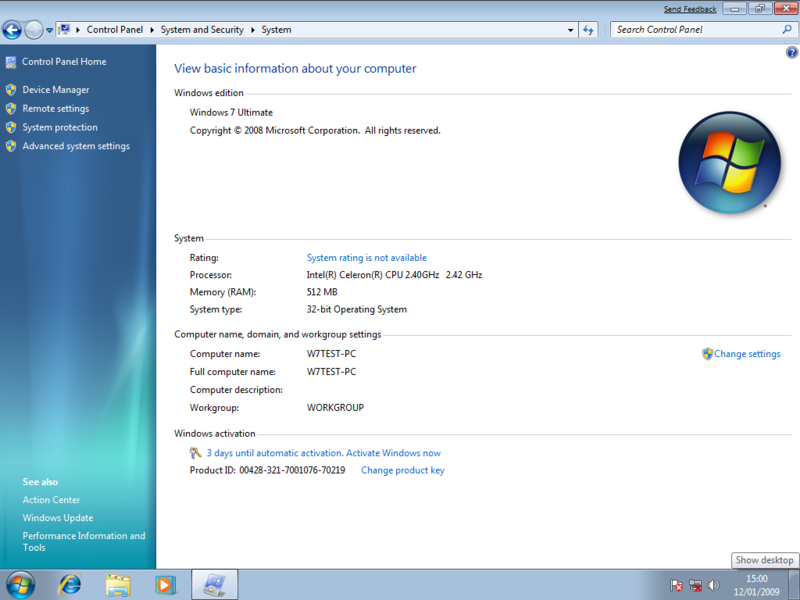Click the Product ID 00428-321-7001076-70219 value
Viewport: 800px width, 600px height.
292,470
